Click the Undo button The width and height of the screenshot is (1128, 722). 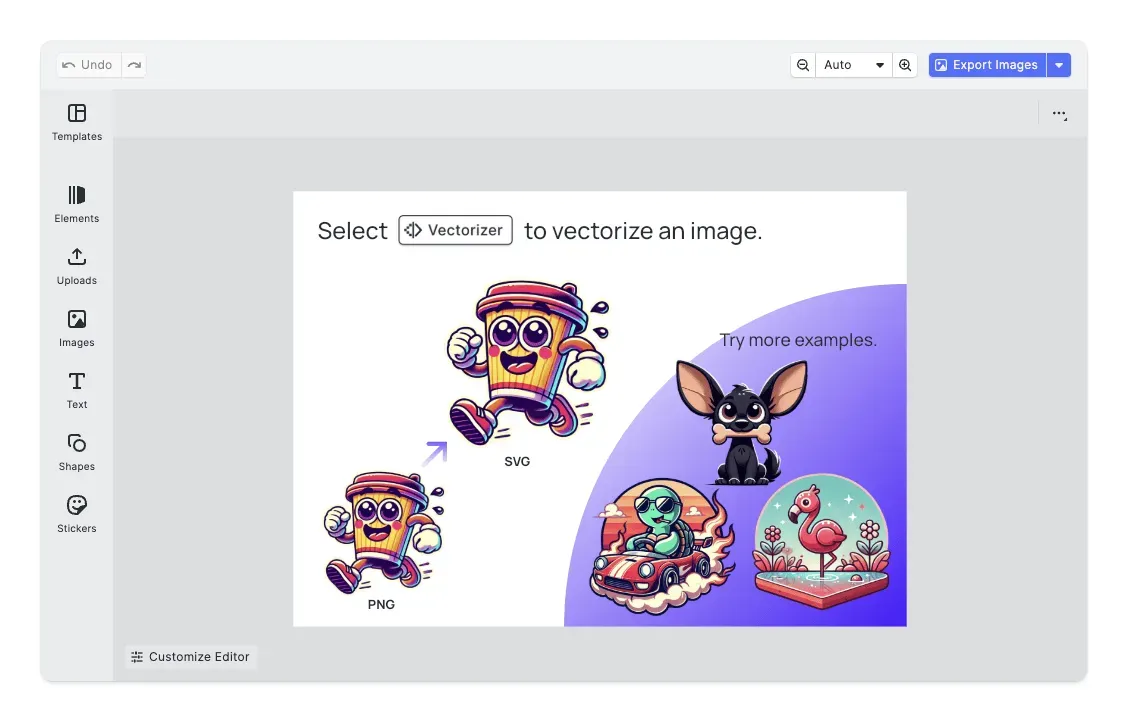88,65
